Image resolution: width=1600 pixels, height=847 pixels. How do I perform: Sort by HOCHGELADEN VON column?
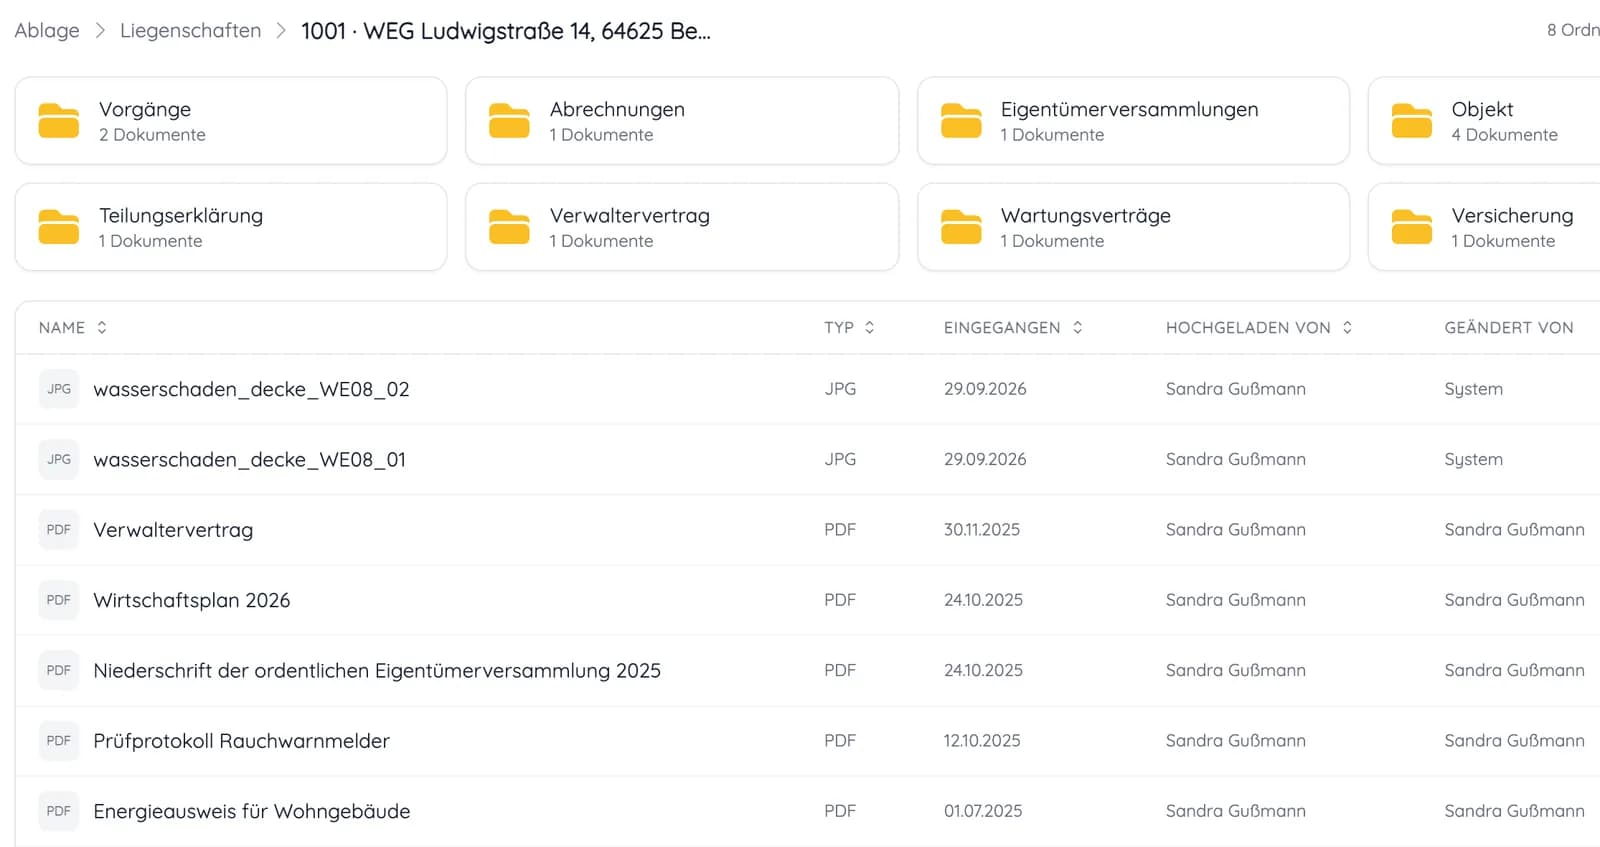click(1259, 328)
